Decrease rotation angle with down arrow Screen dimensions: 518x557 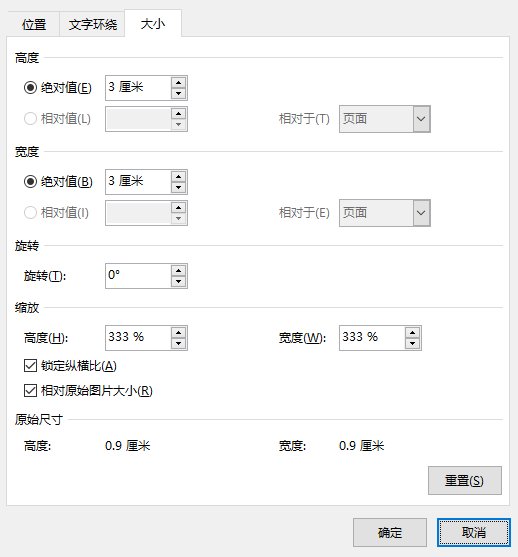click(x=178, y=281)
